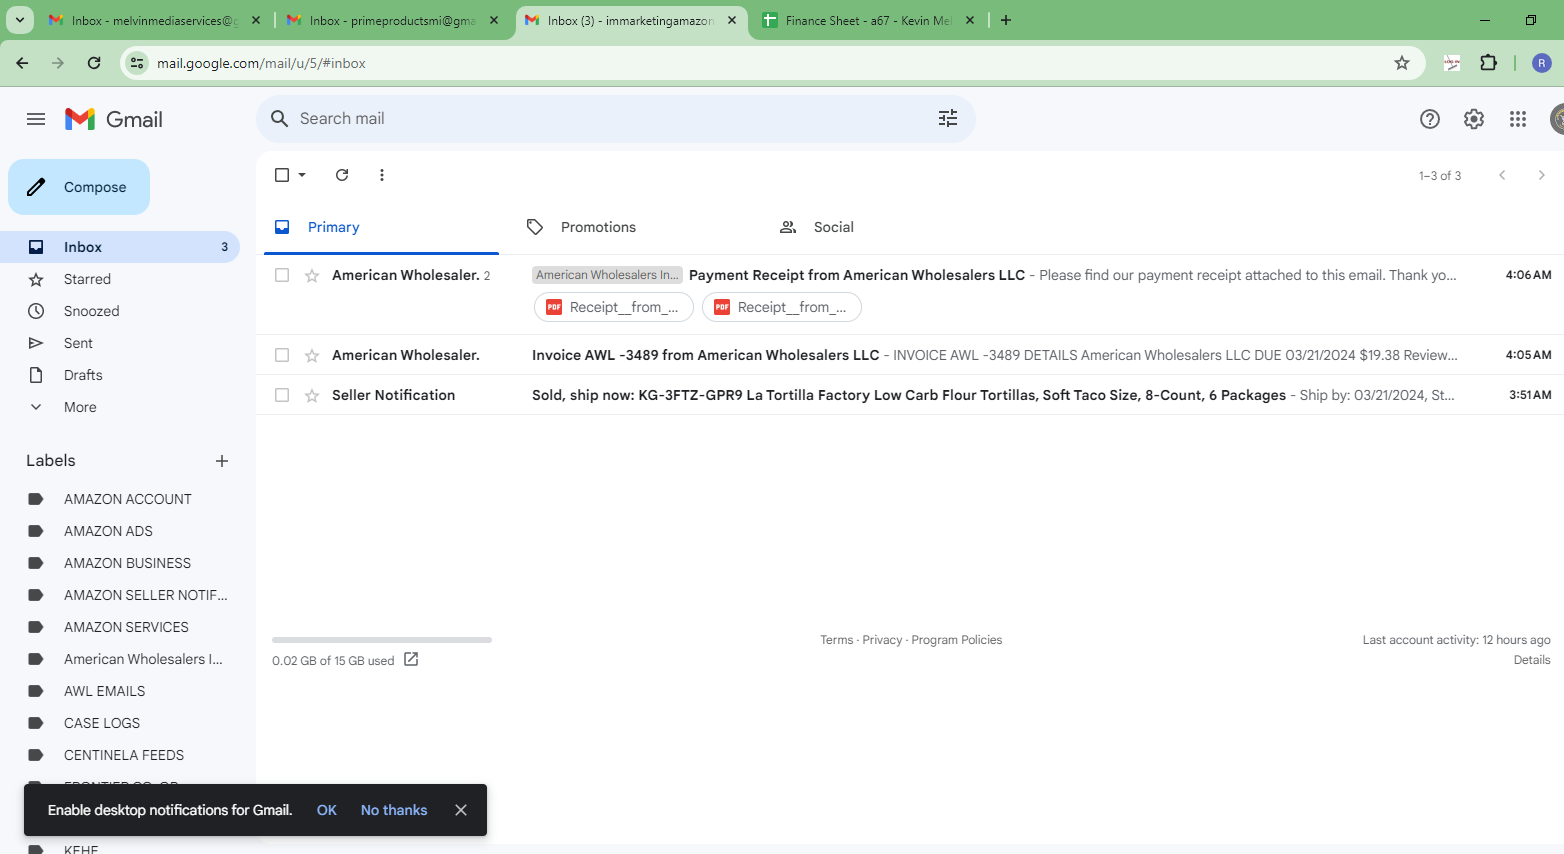
Task: Check the Seller Notification email checkbox
Action: [282, 395]
